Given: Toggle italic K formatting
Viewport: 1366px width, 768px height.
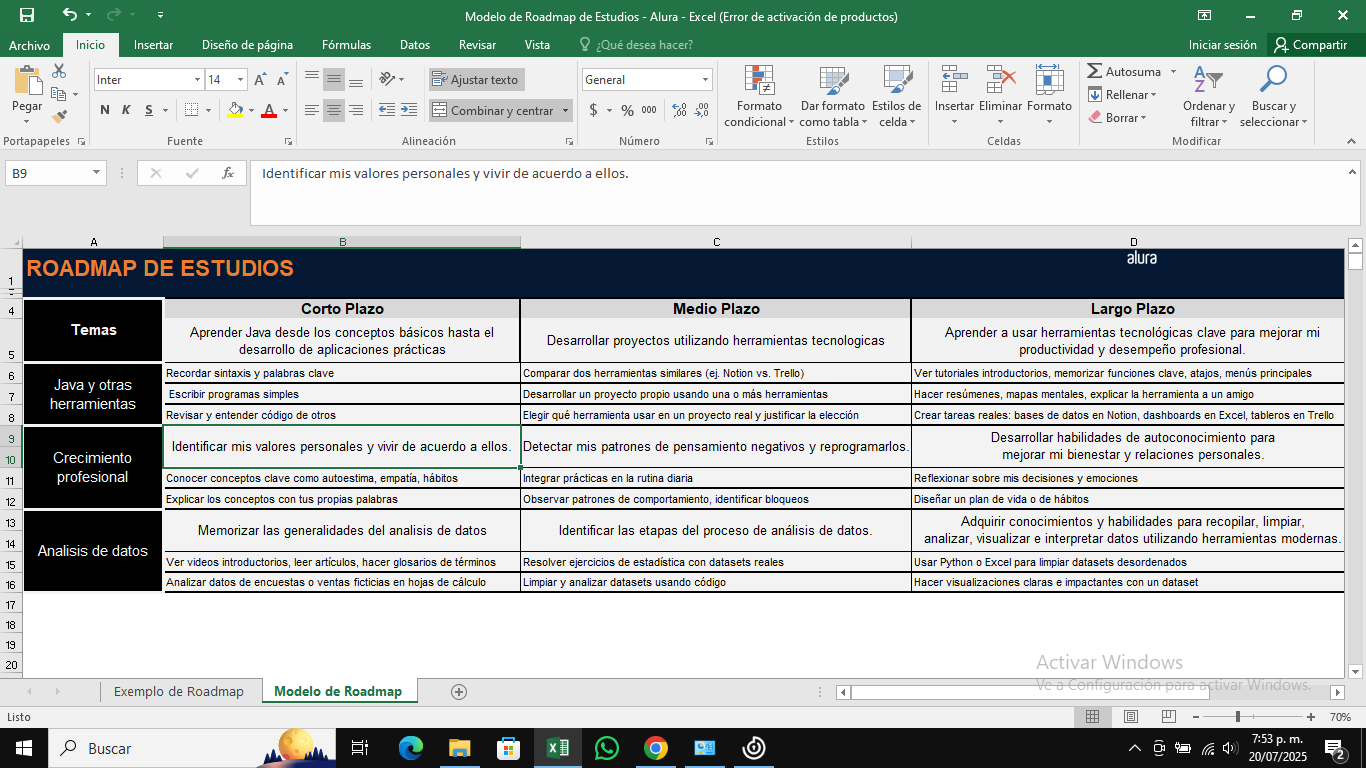Looking at the screenshot, I should [127, 110].
